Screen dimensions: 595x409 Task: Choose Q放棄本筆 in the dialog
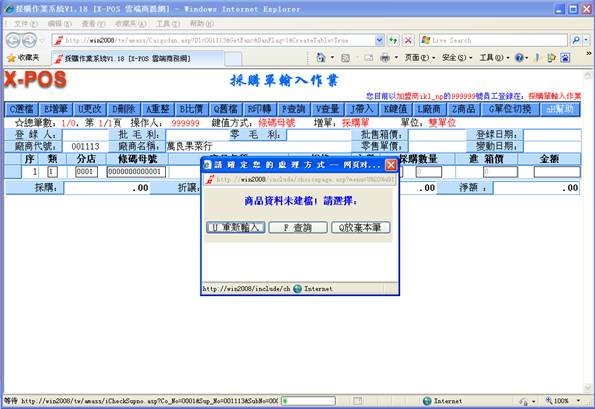(x=360, y=227)
